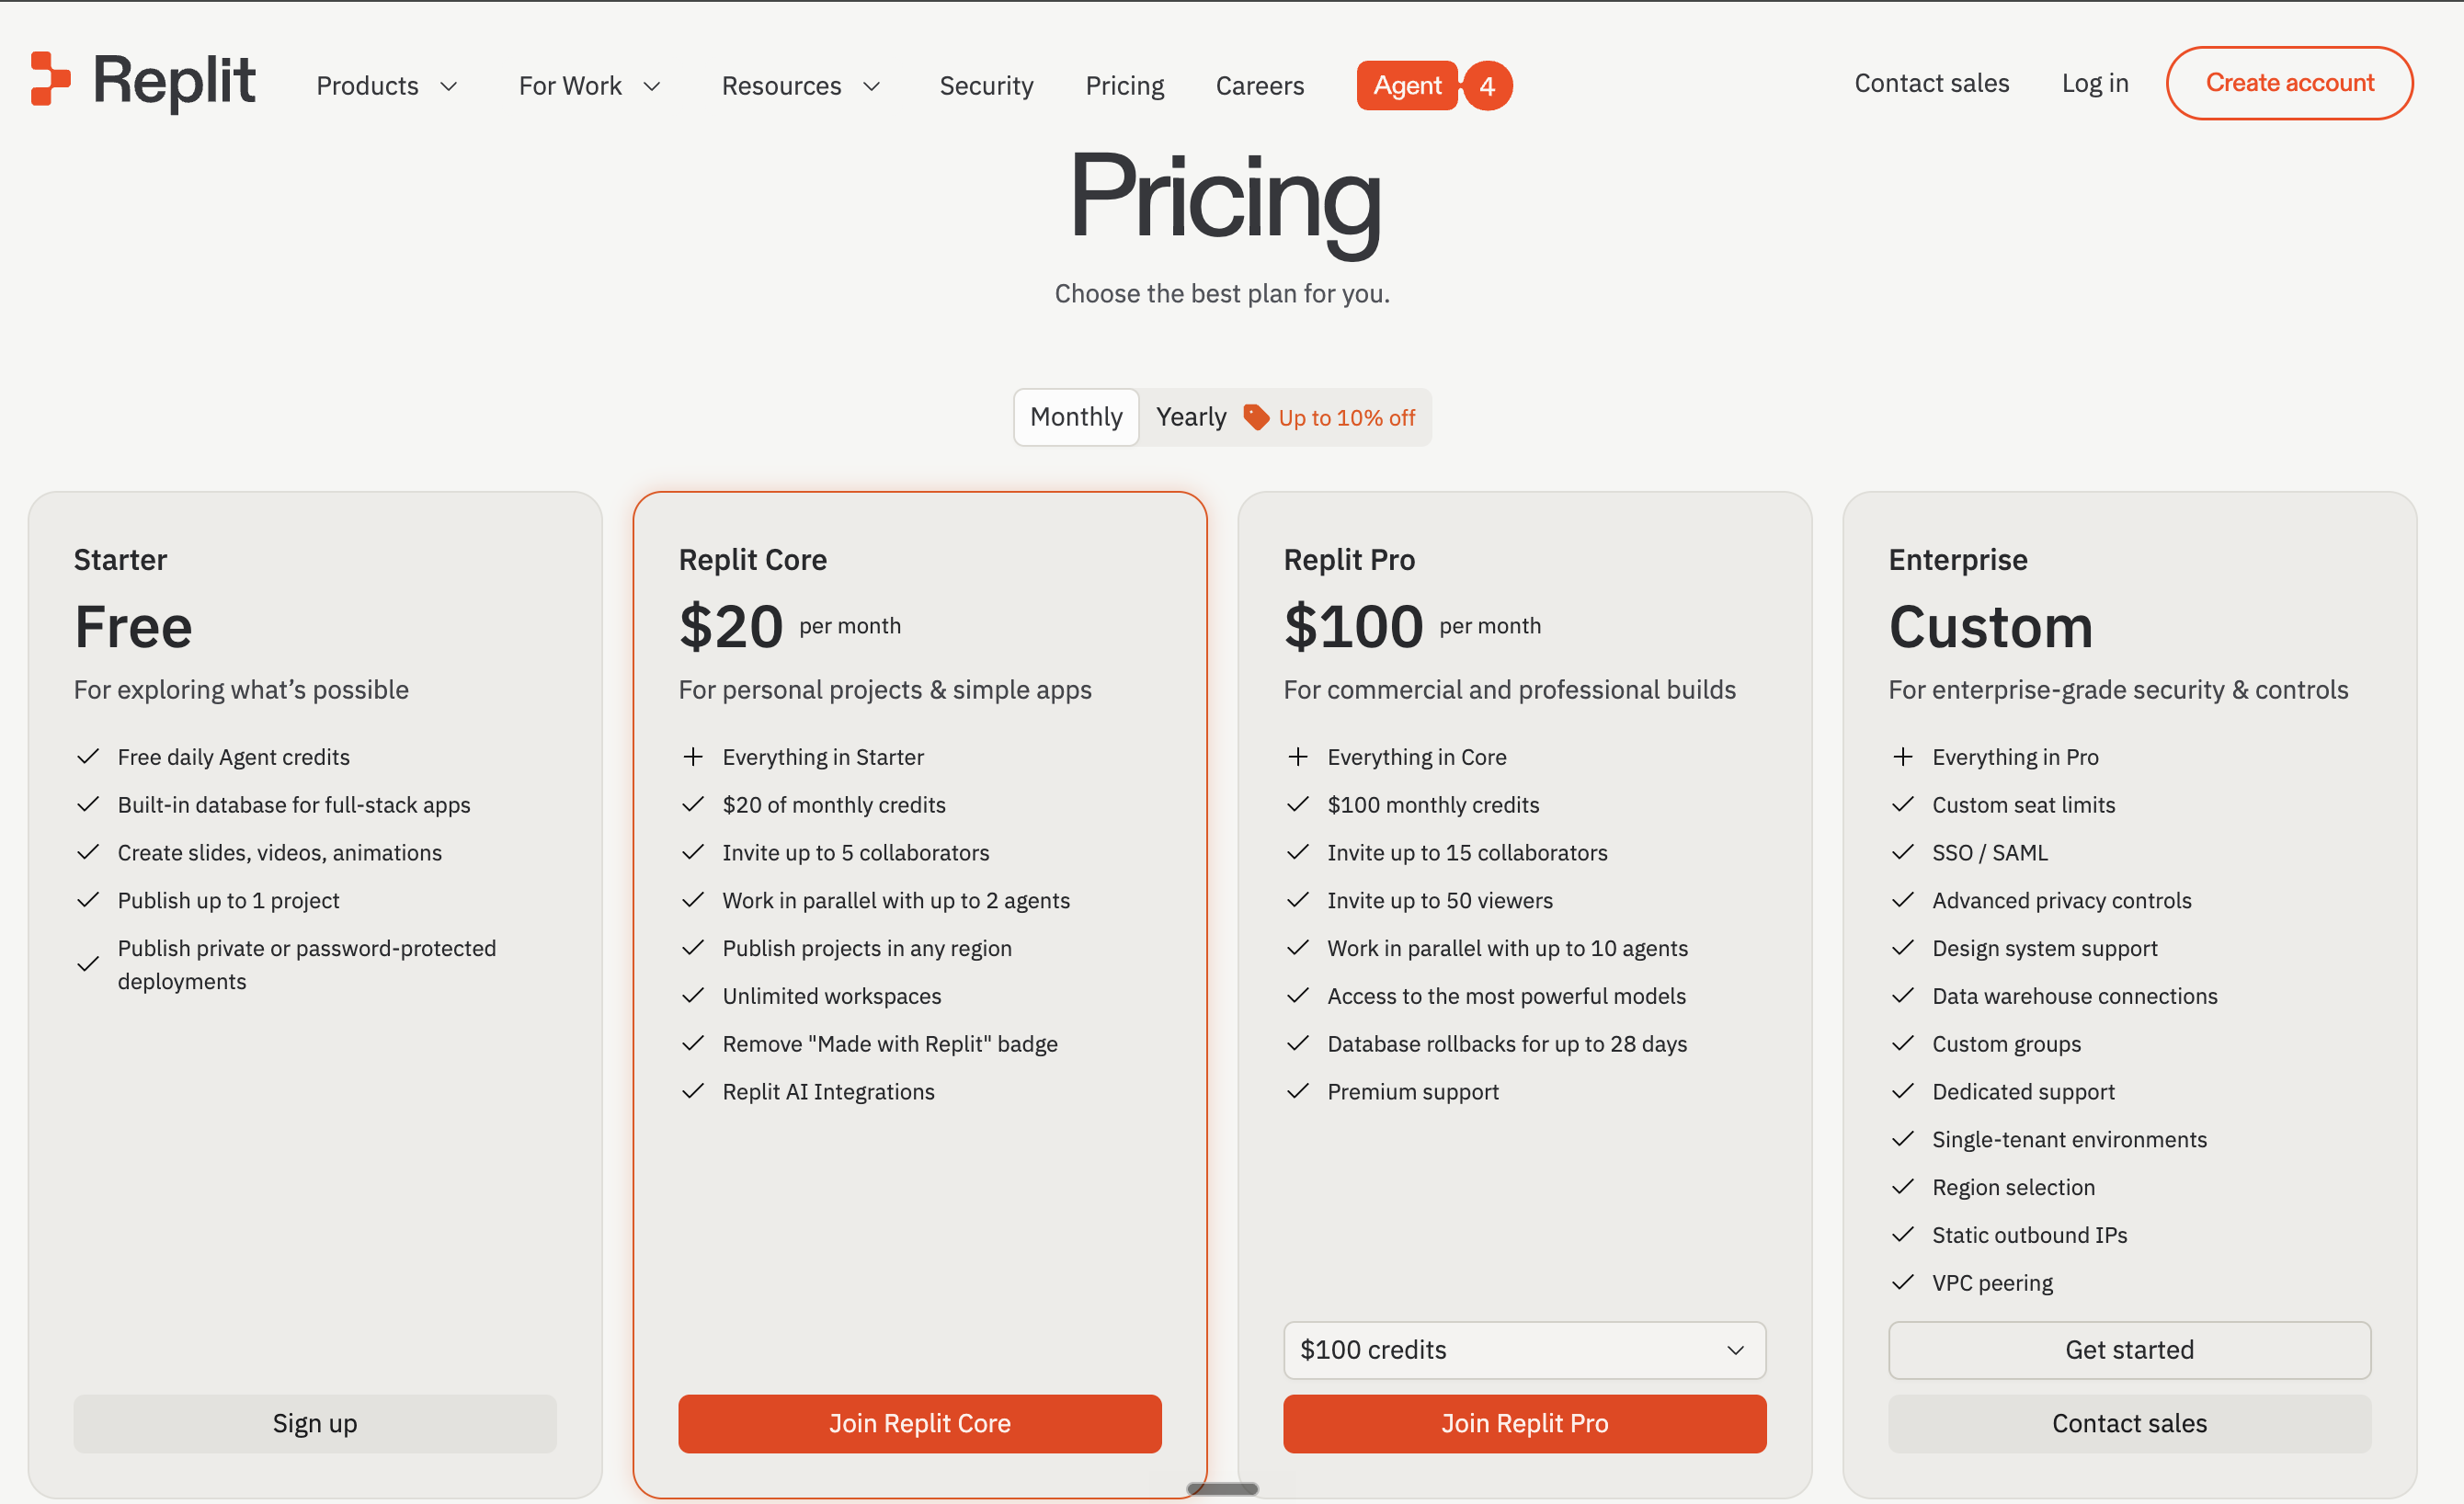The image size is (2464, 1504).
Task: Go to the Careers page
Action: [x=1260, y=86]
